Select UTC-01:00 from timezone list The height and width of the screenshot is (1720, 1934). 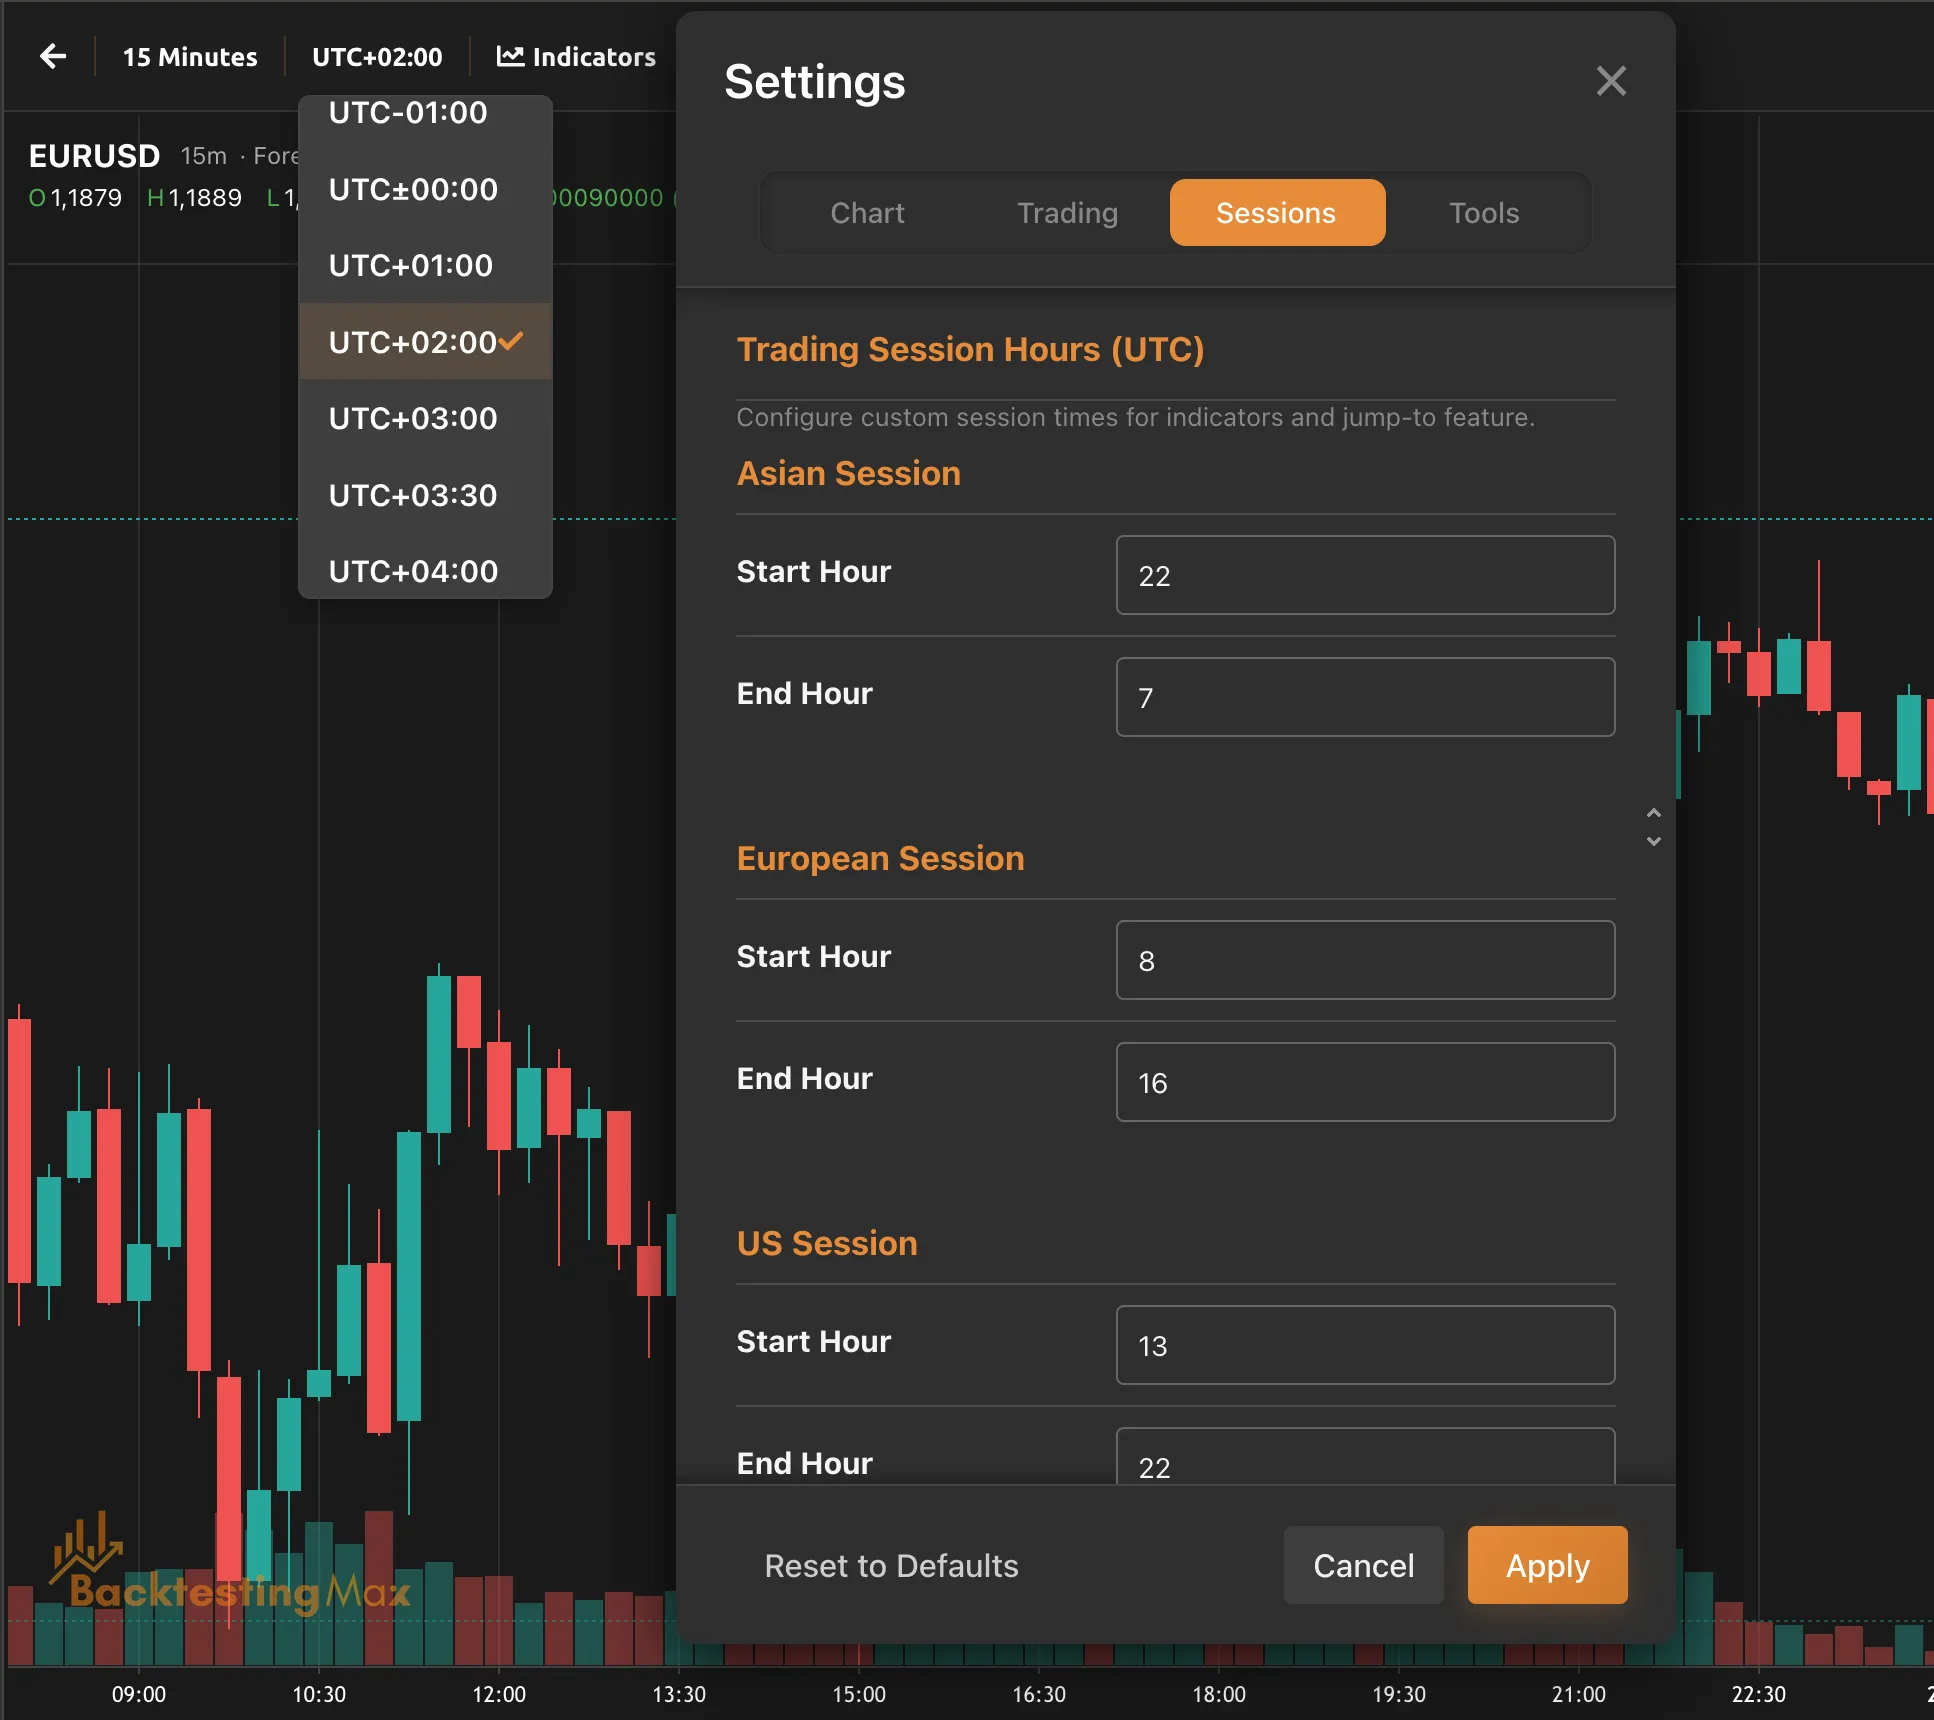(426, 113)
